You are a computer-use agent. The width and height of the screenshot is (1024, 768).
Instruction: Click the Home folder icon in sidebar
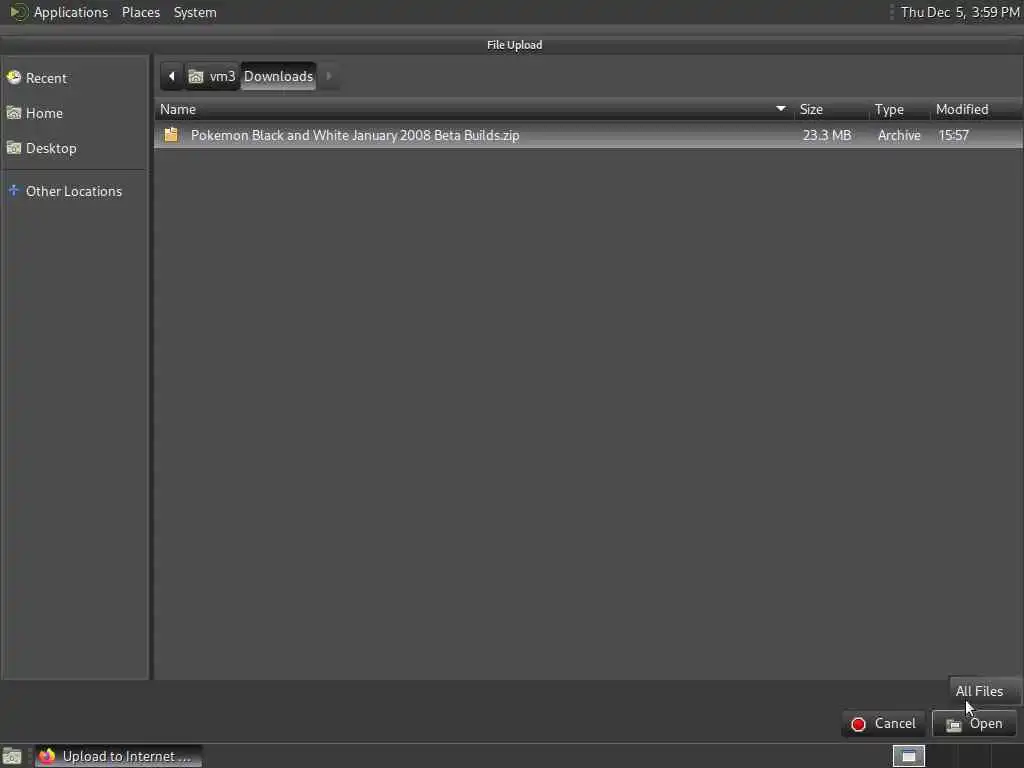coord(14,113)
